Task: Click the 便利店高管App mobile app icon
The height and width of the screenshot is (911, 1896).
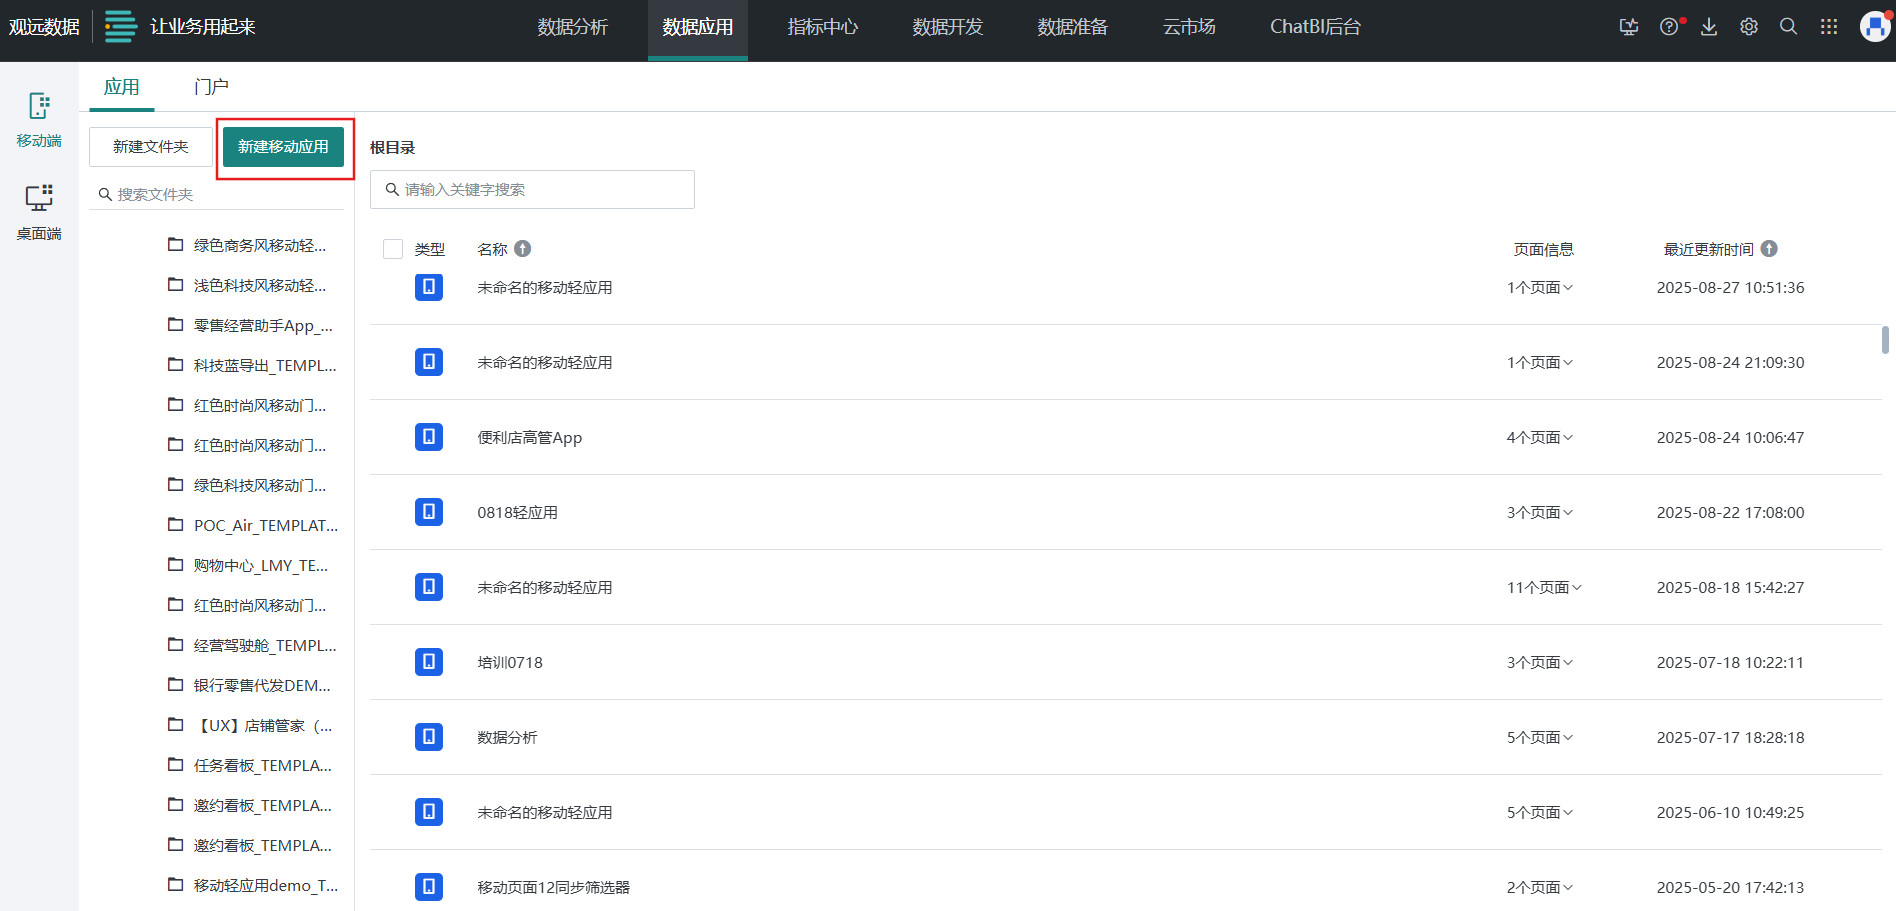Action: pos(429,437)
